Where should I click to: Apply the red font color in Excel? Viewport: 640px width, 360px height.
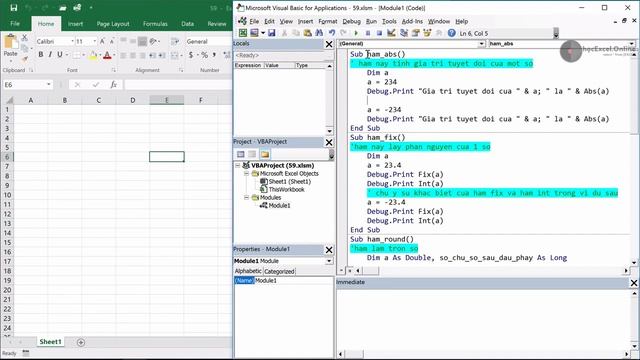[x=107, y=55]
